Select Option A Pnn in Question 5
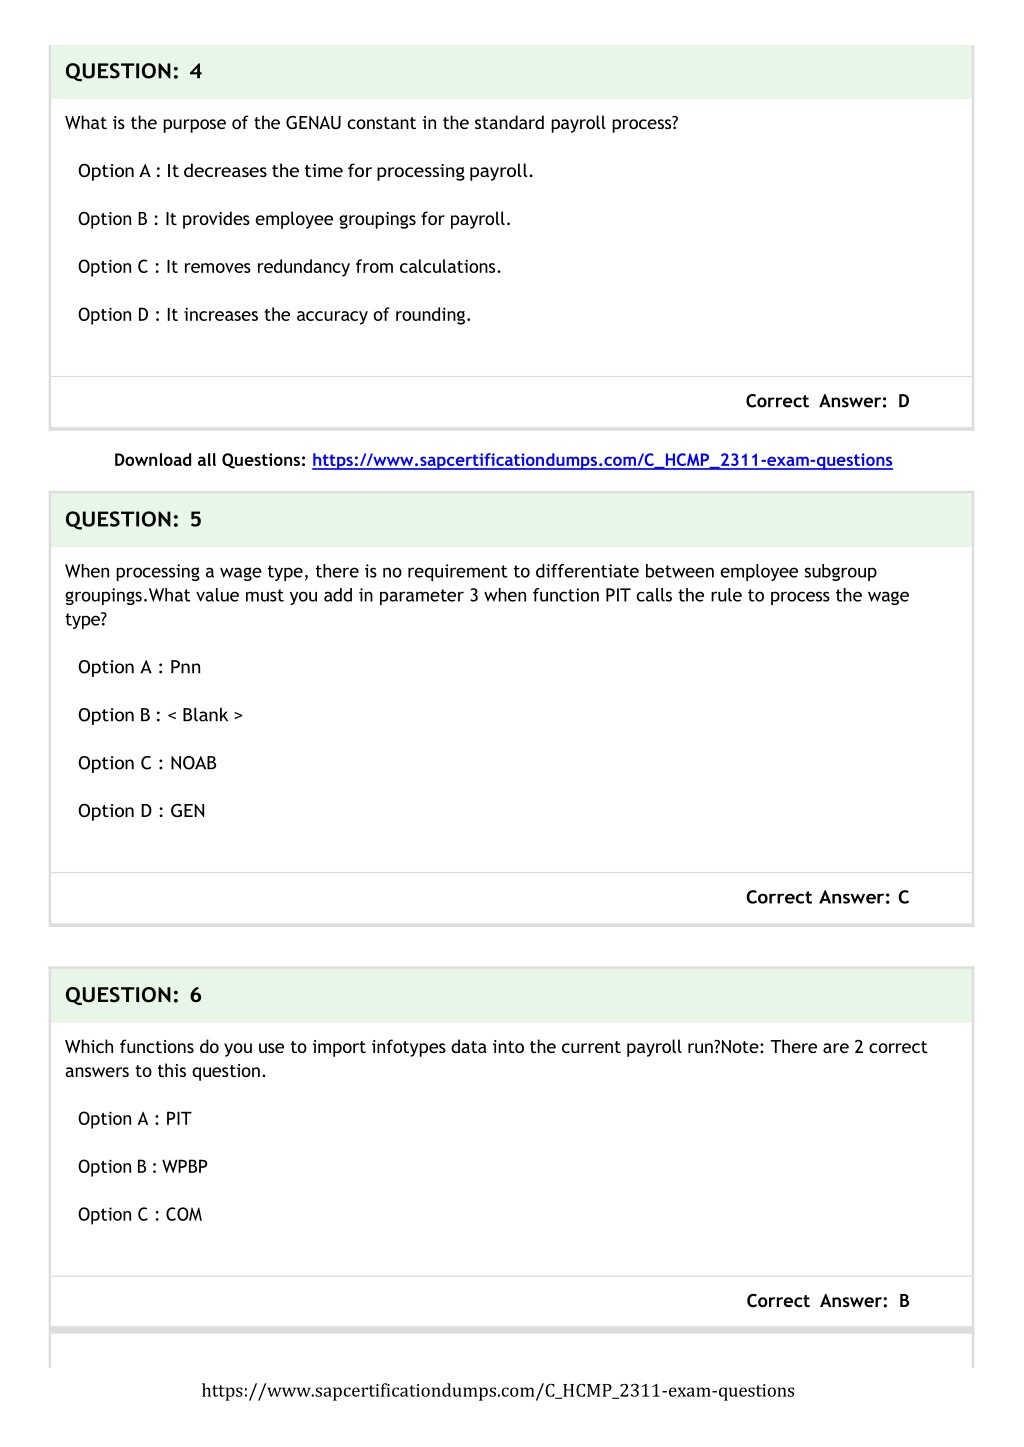The height and width of the screenshot is (1447, 1024). 140,667
